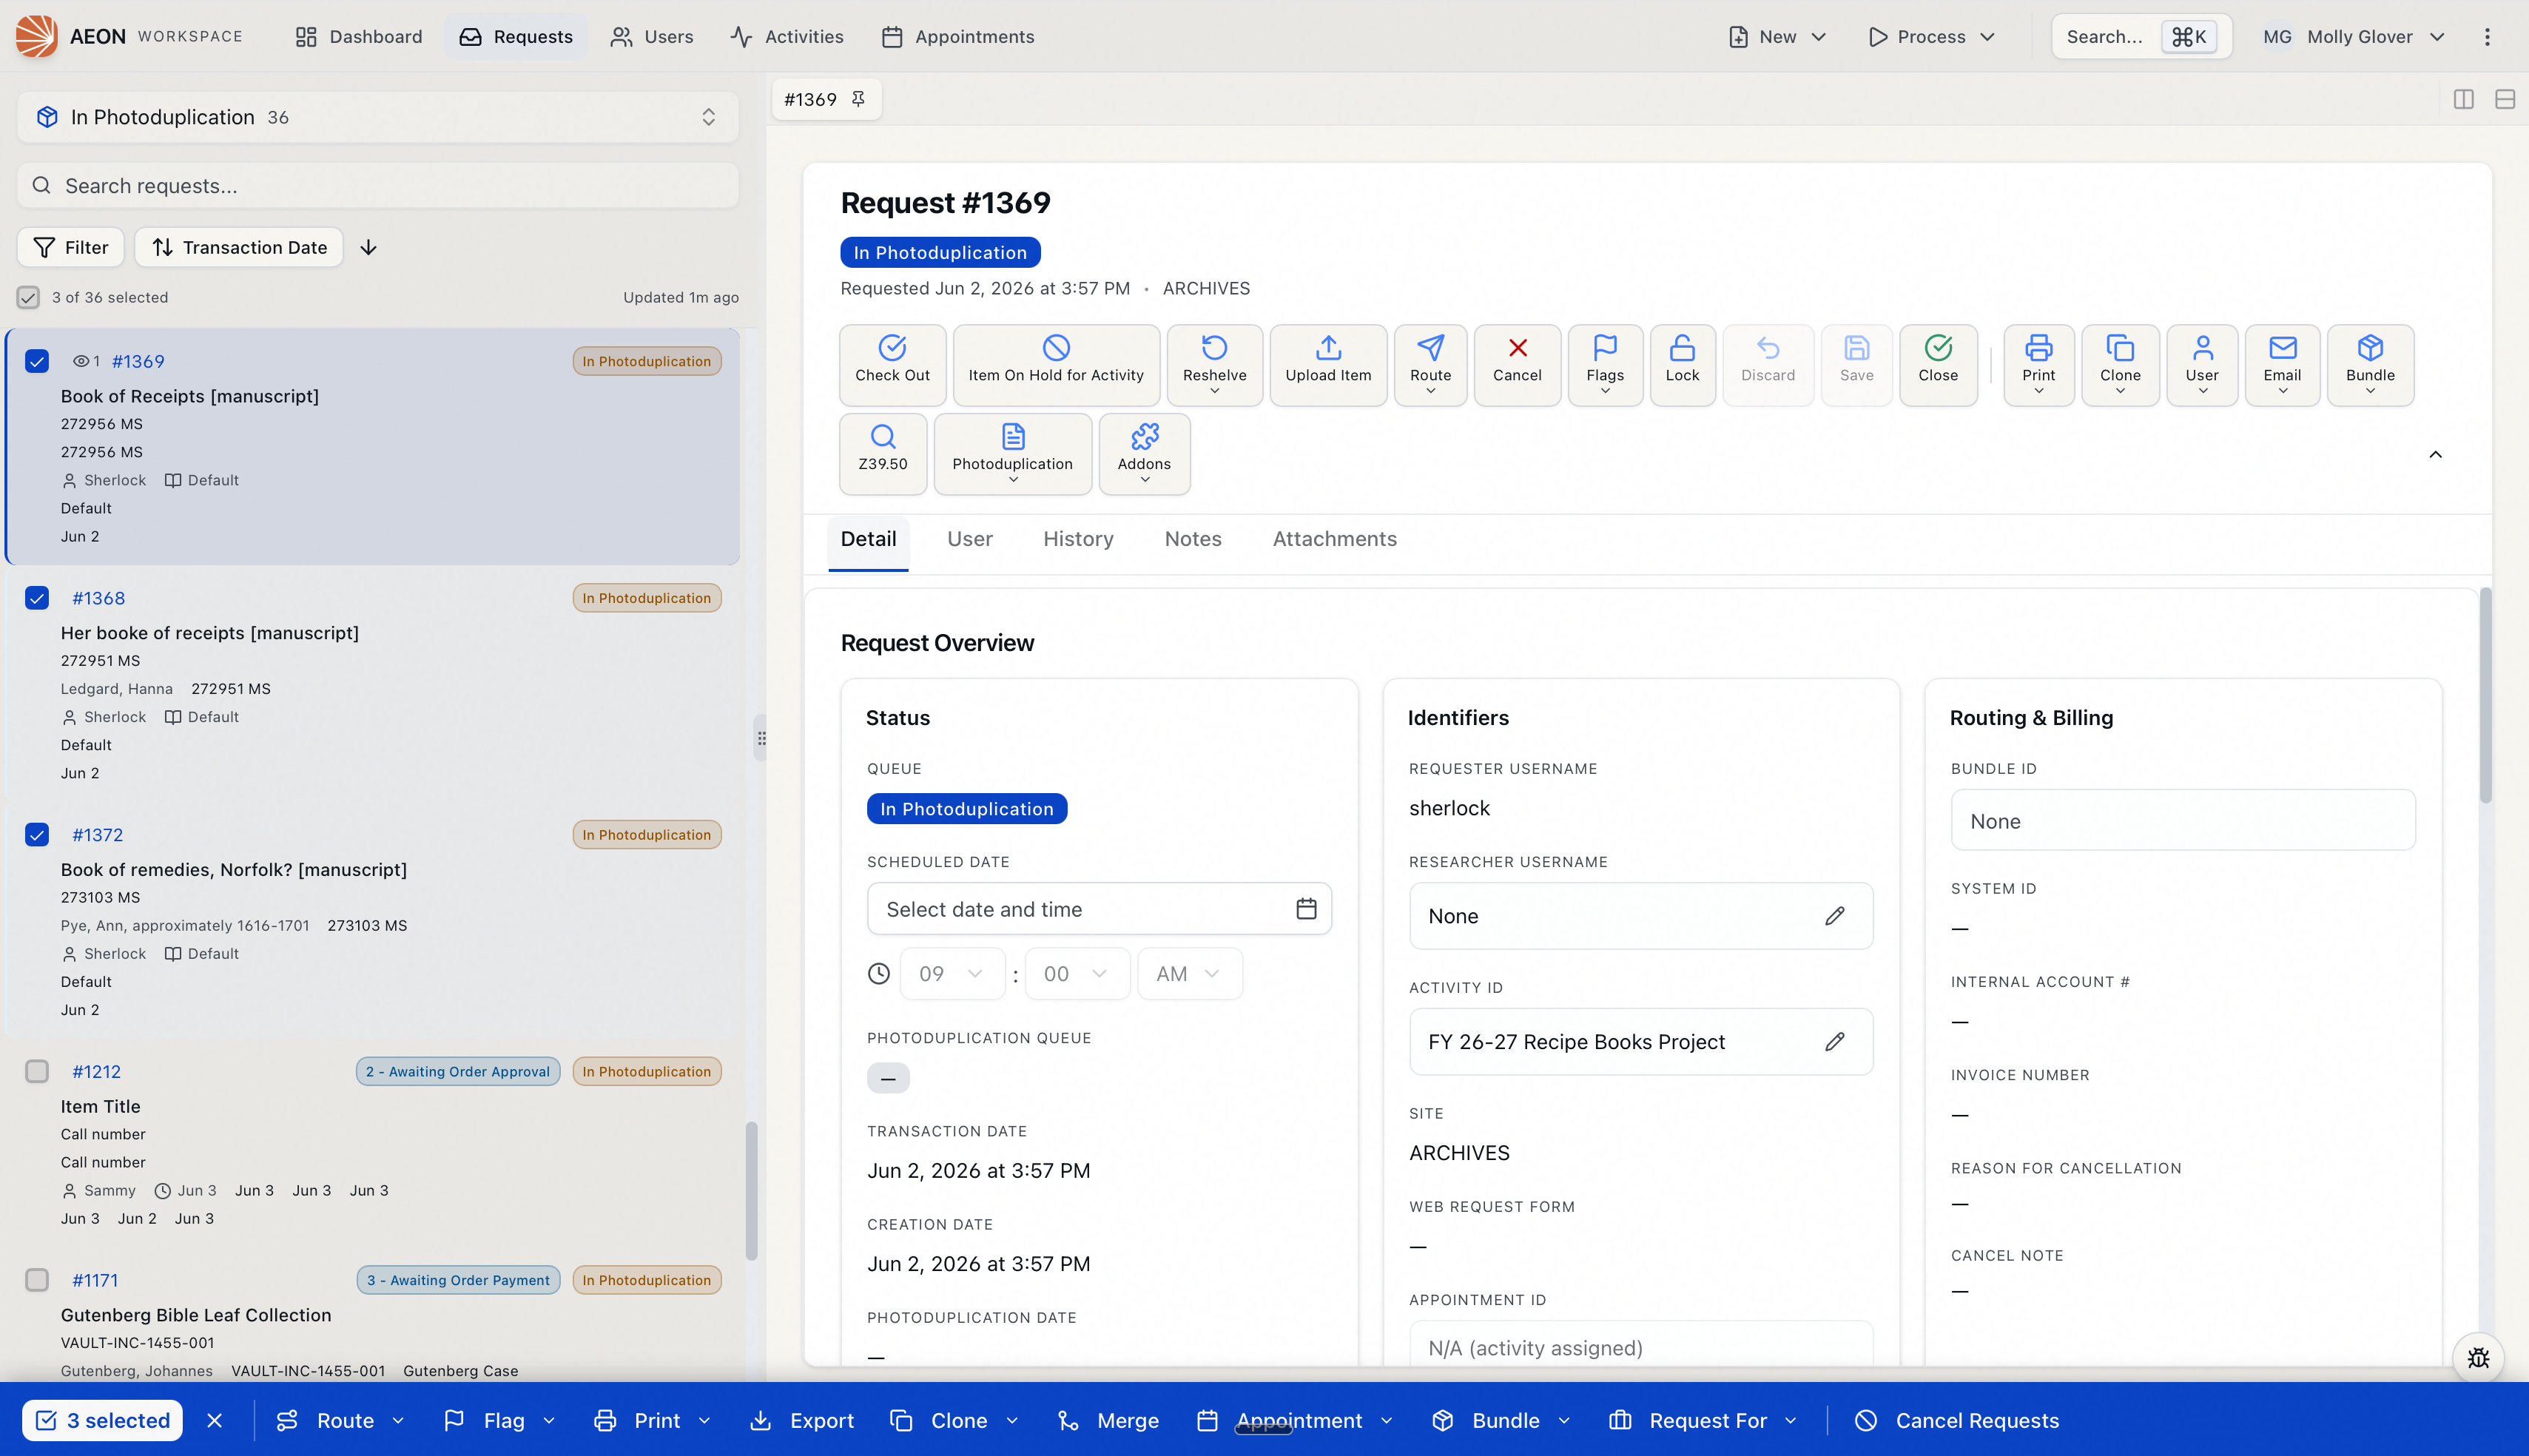Edit Activity ID with pencil icon

[x=1834, y=1042]
